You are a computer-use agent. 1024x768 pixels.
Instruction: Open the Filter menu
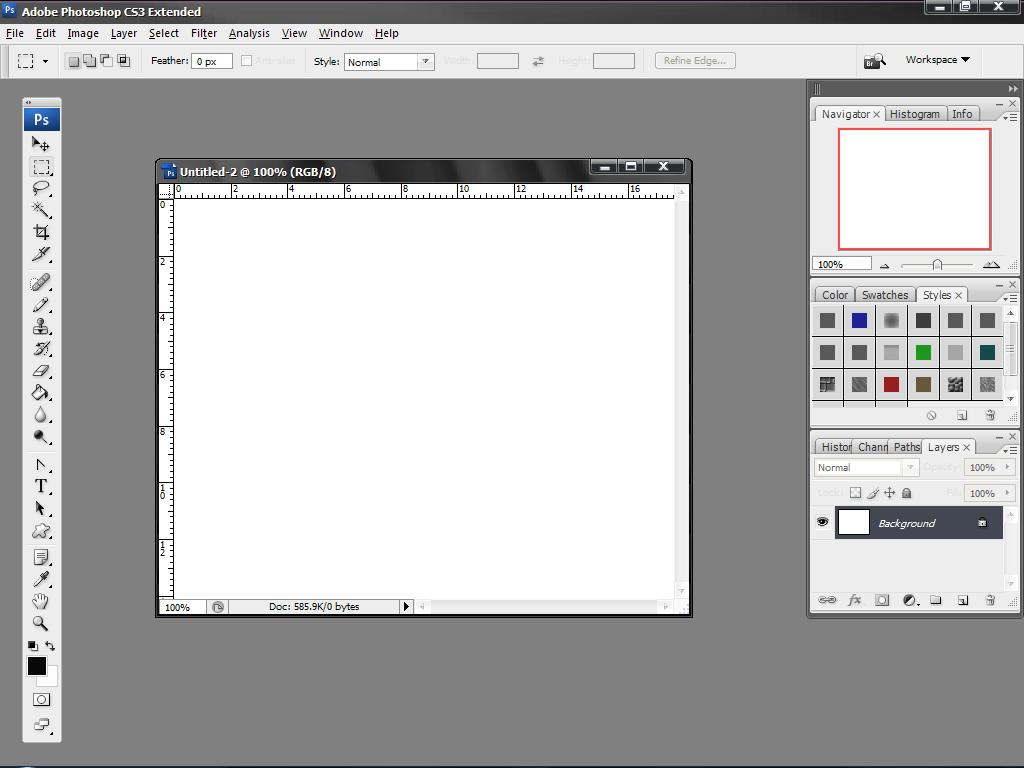click(x=204, y=33)
